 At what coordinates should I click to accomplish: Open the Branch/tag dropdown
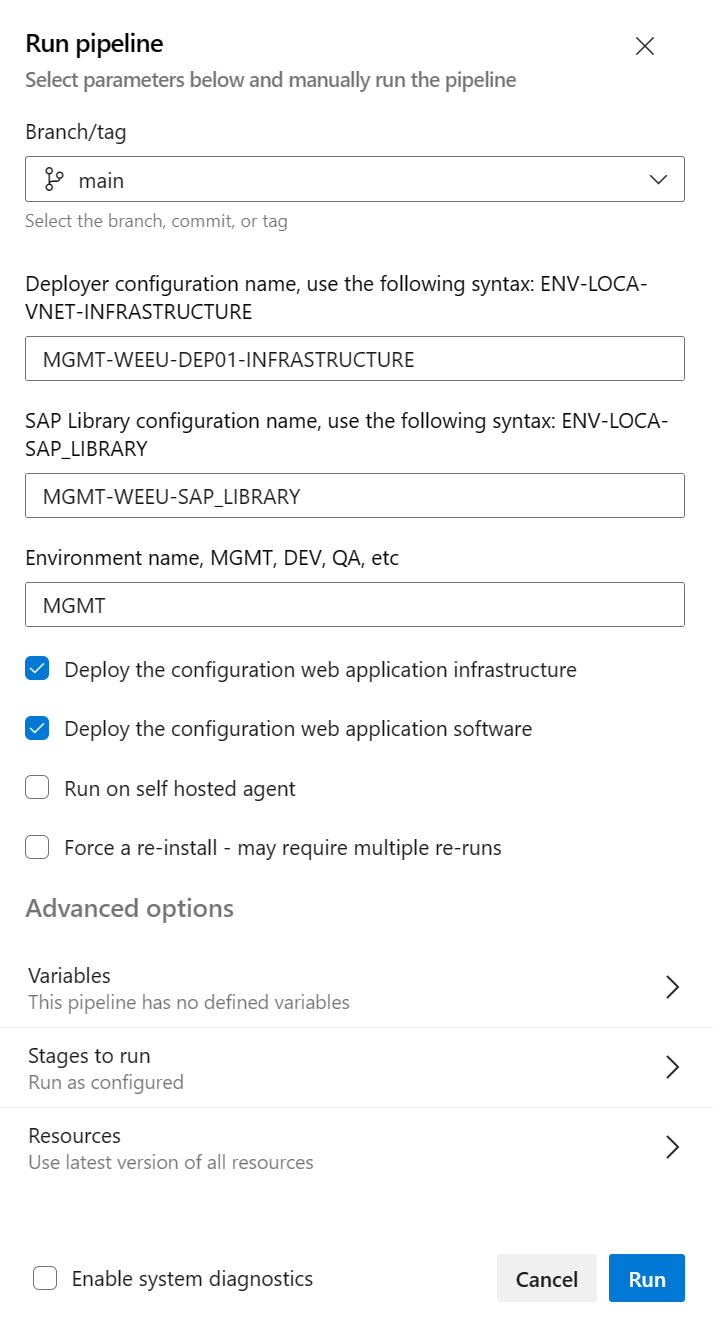[657, 180]
